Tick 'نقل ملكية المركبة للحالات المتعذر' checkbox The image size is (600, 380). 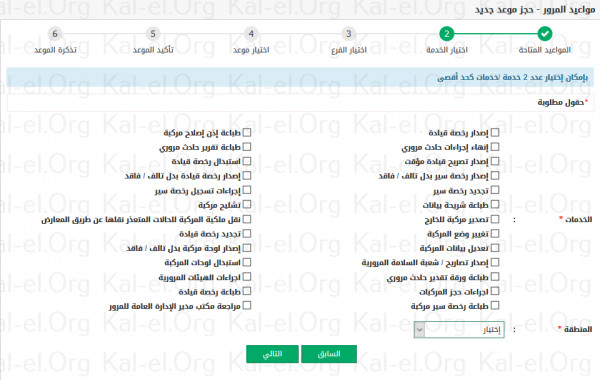pyautogui.click(x=247, y=219)
